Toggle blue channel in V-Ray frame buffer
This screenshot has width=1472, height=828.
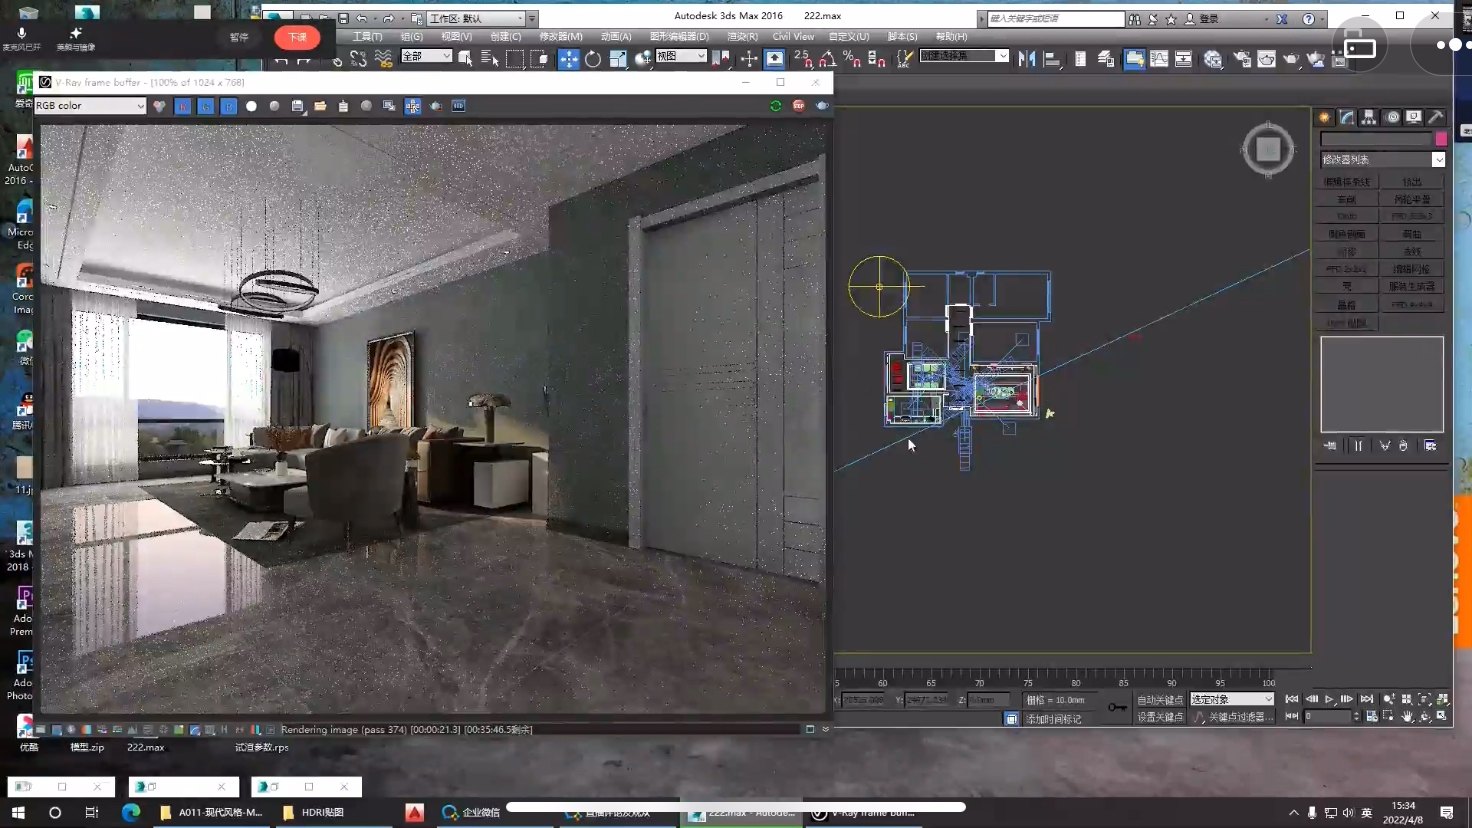[x=228, y=106]
